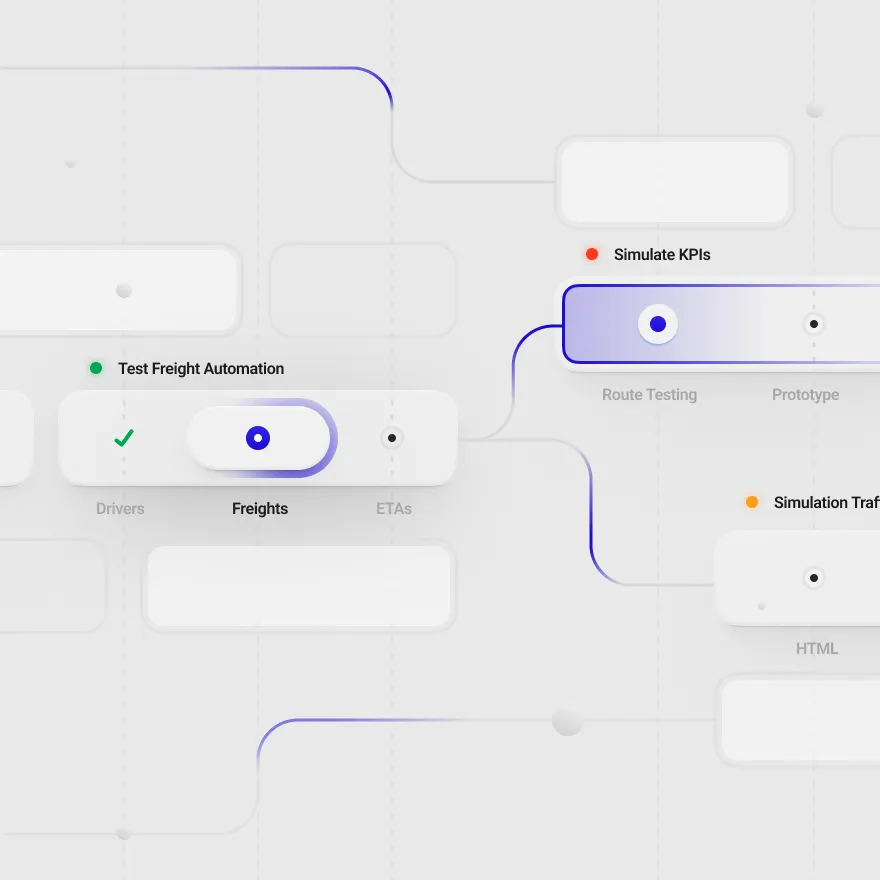Click the green checkmark above Drivers
880x880 pixels.
[x=123, y=438]
